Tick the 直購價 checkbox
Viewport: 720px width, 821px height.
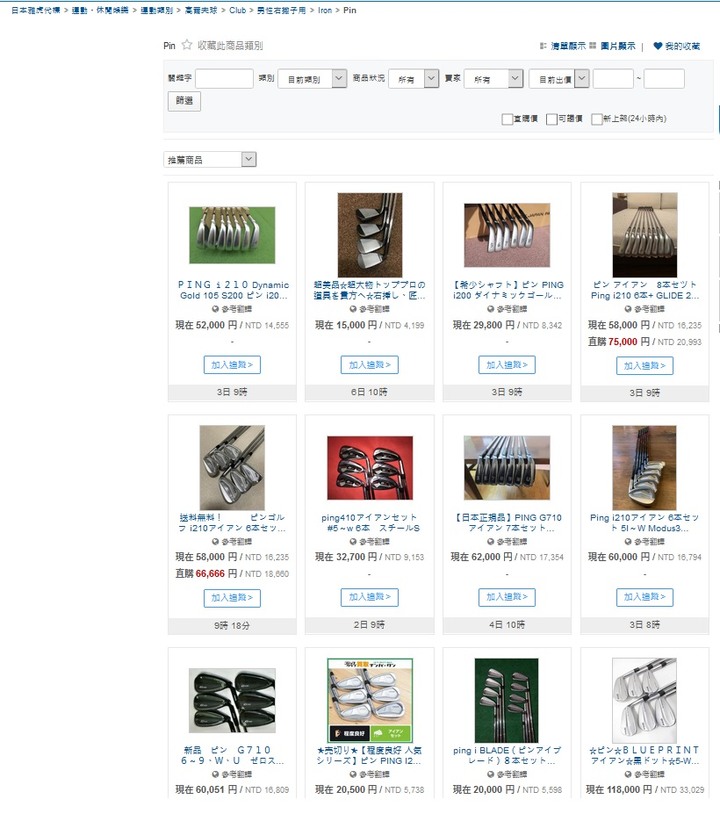point(507,119)
